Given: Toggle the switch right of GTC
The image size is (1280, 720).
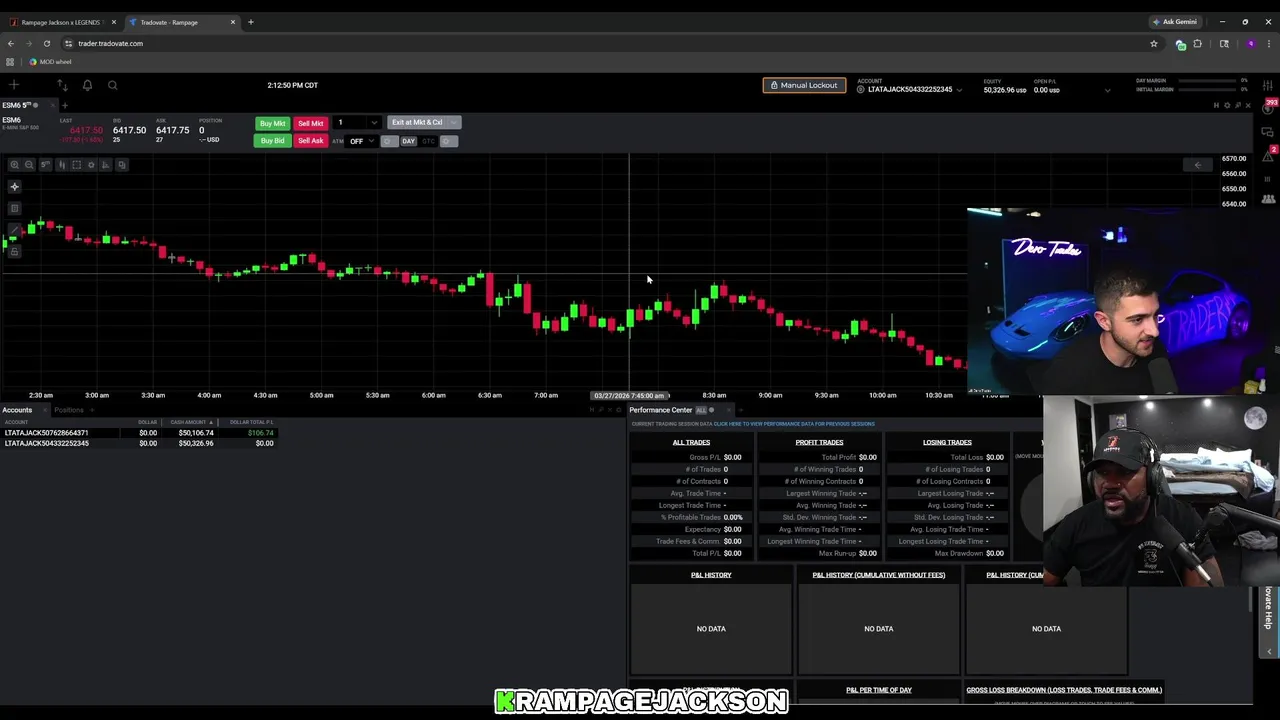Looking at the screenshot, I should 448,141.
